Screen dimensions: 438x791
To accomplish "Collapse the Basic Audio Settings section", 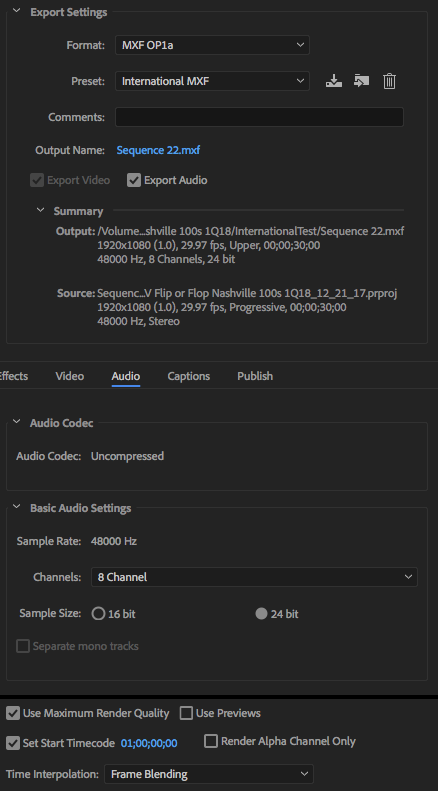I will [x=17, y=507].
